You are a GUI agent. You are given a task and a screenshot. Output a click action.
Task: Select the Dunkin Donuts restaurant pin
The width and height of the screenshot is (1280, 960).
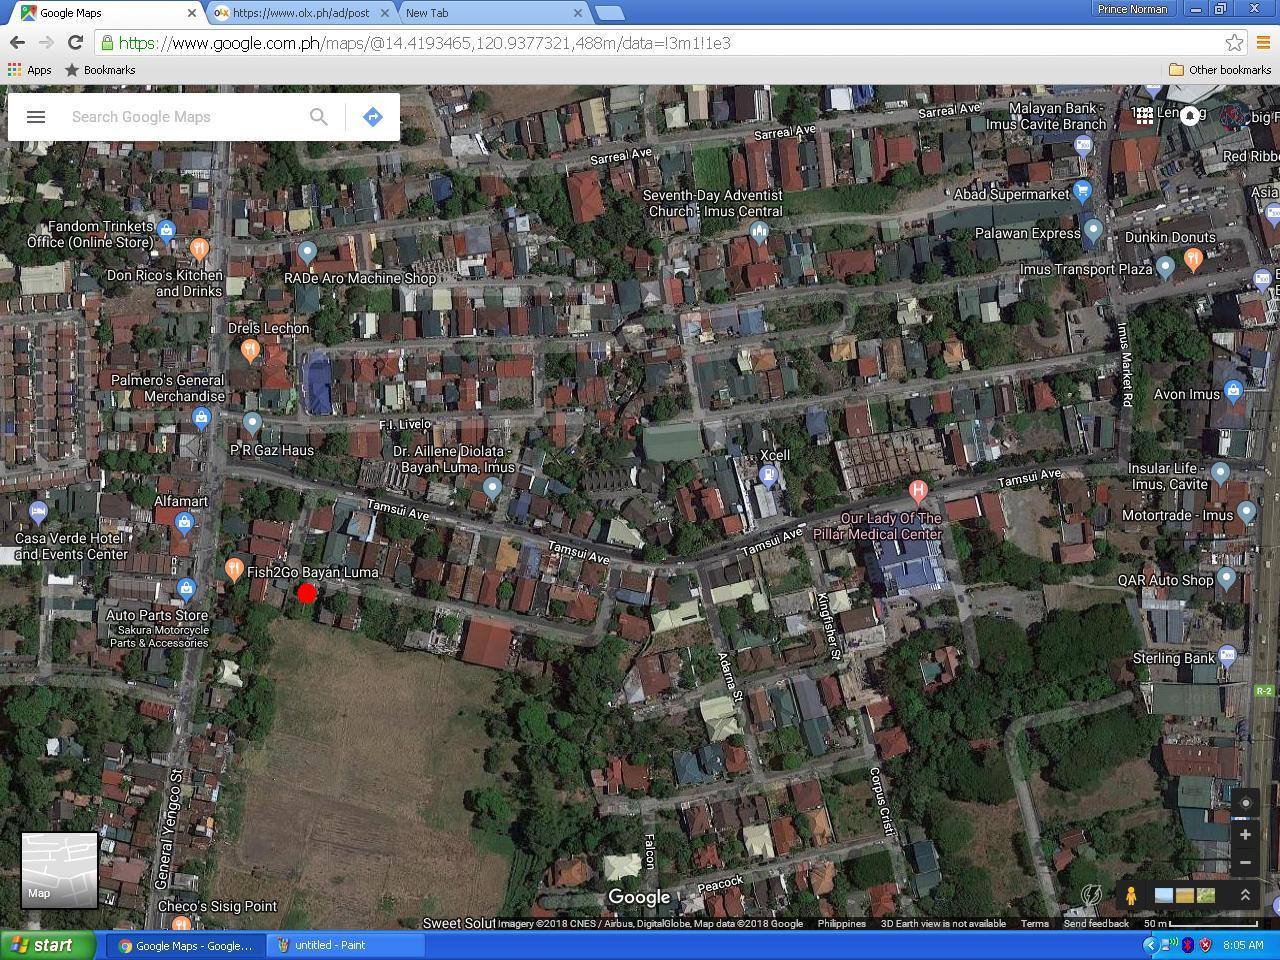(1192, 259)
